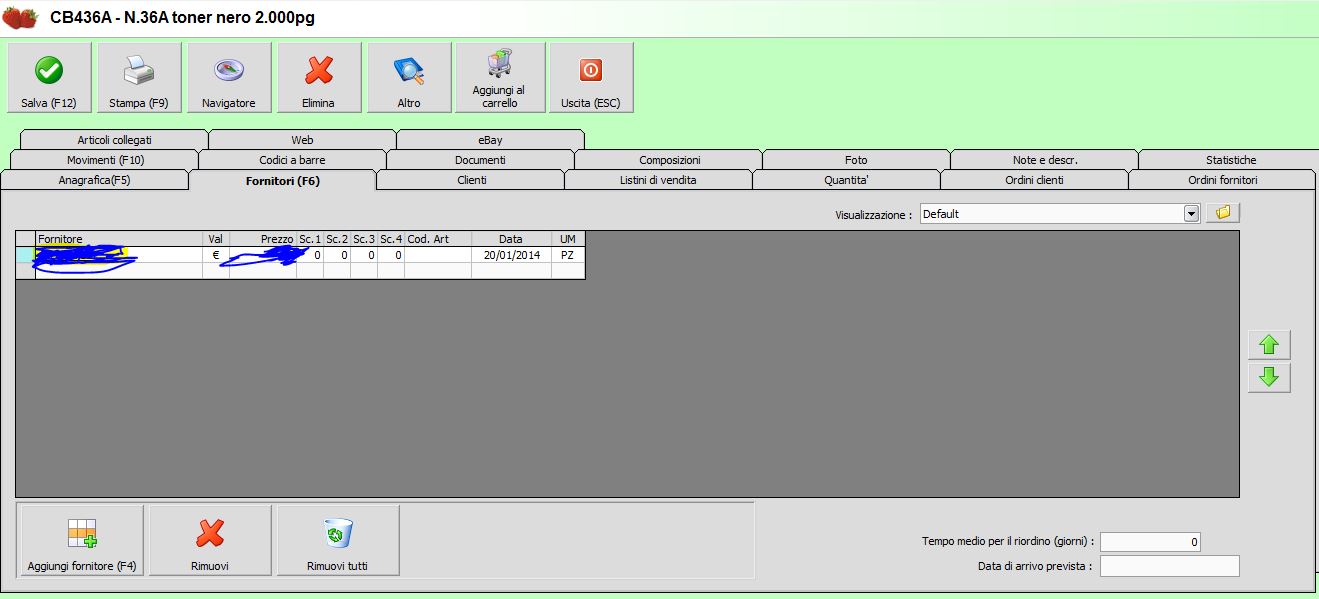Select the PZ unit cell
Viewport: 1319px width, 599px height.
(568, 255)
